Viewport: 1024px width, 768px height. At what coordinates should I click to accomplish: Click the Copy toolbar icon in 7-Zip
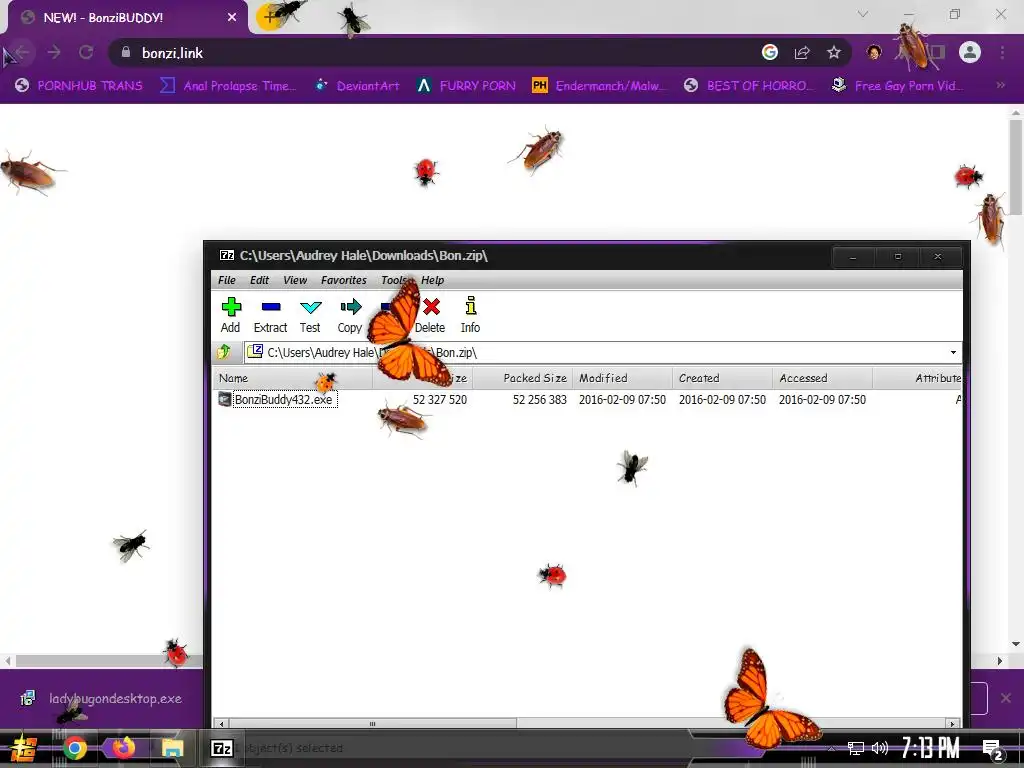pos(351,307)
